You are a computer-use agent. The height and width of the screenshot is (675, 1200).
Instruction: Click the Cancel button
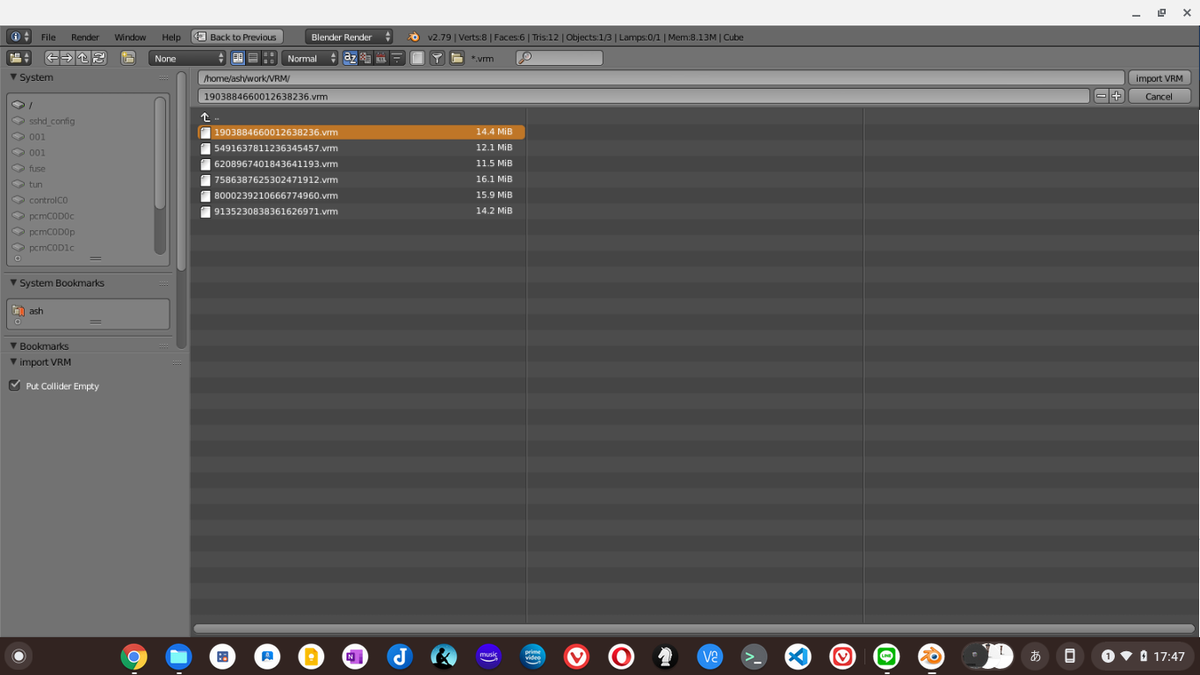pyautogui.click(x=1160, y=96)
